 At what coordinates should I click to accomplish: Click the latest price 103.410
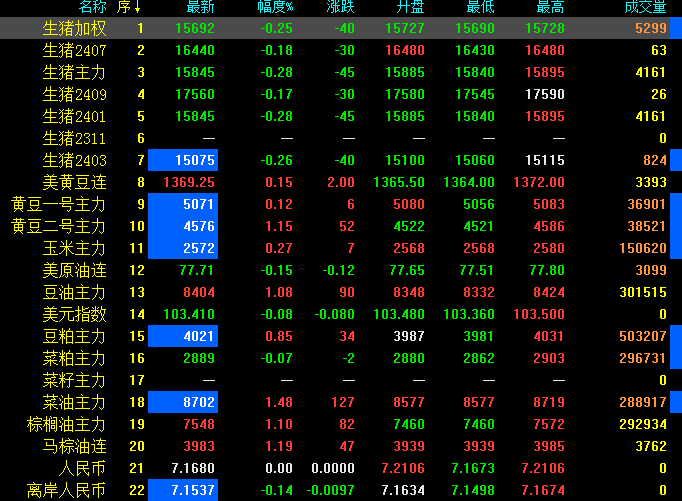[x=189, y=314]
